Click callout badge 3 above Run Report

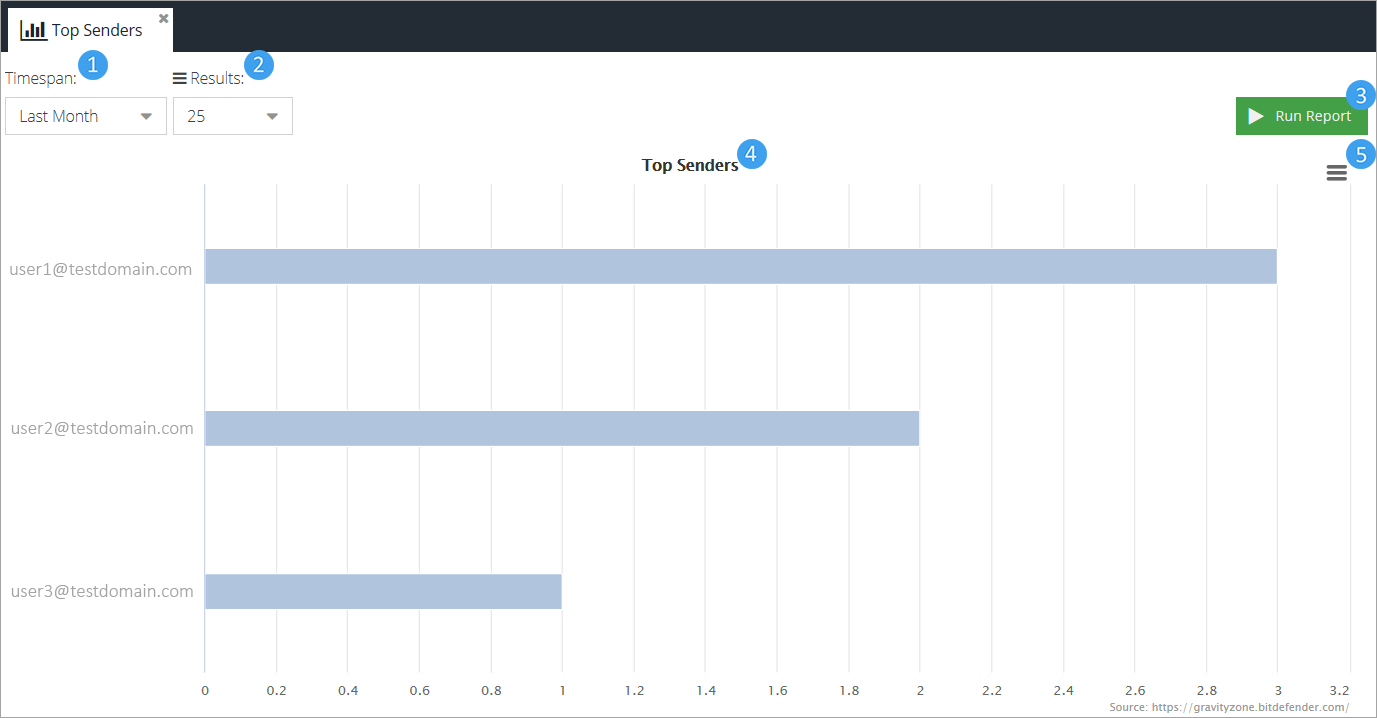point(1360,95)
